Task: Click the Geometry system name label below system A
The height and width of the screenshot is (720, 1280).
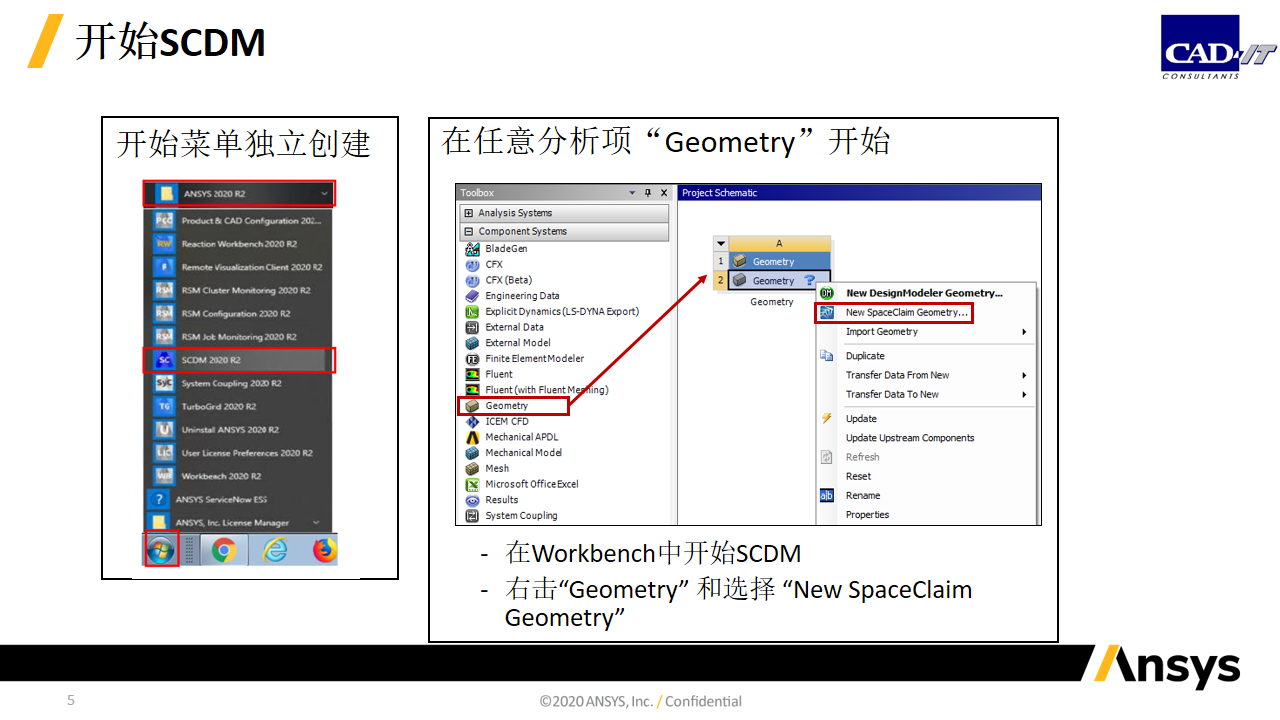Action: point(772,302)
